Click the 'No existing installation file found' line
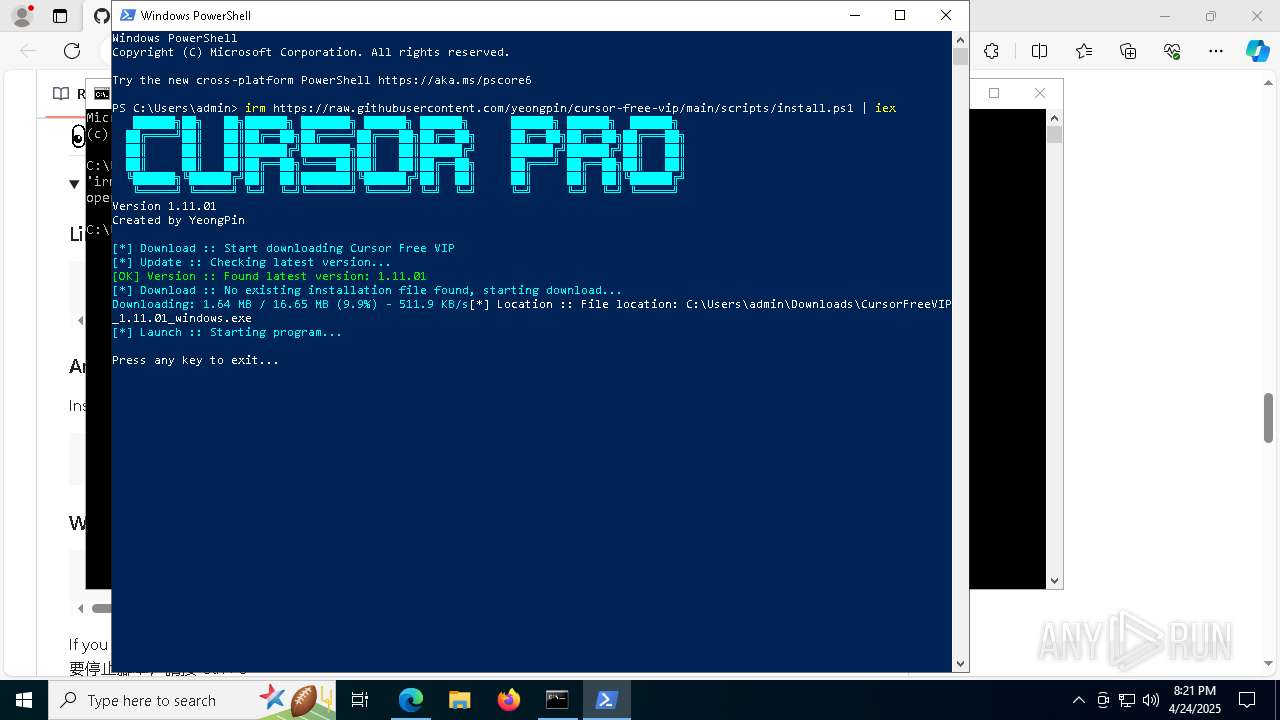The height and width of the screenshot is (720, 1280). 367,290
